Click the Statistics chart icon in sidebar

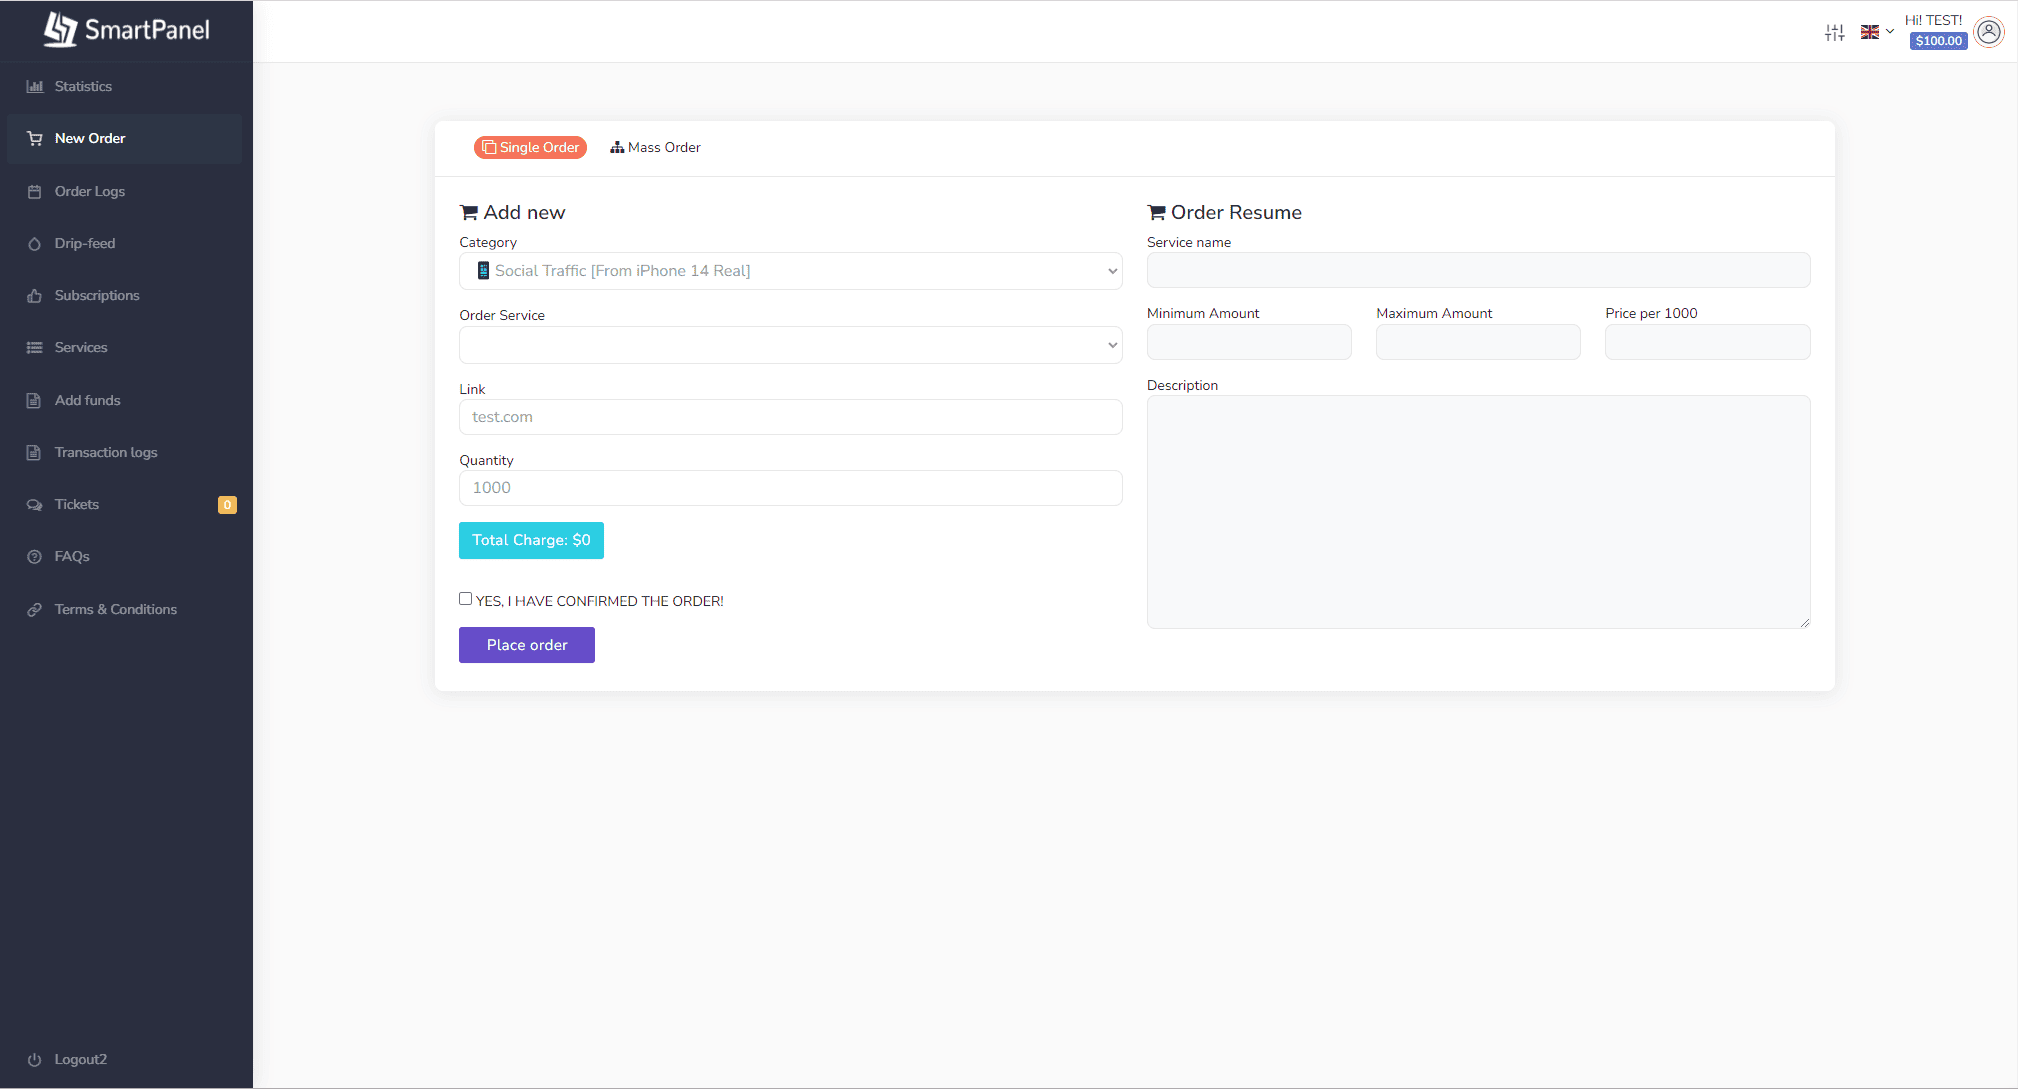pos(35,87)
